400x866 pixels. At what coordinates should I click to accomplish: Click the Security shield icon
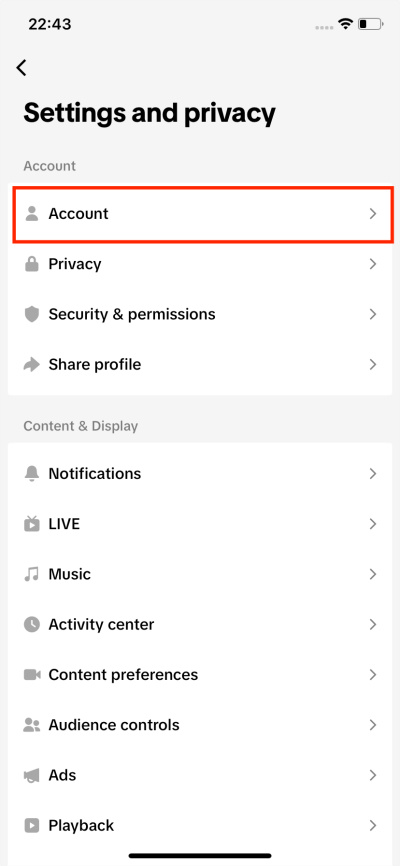coord(32,314)
